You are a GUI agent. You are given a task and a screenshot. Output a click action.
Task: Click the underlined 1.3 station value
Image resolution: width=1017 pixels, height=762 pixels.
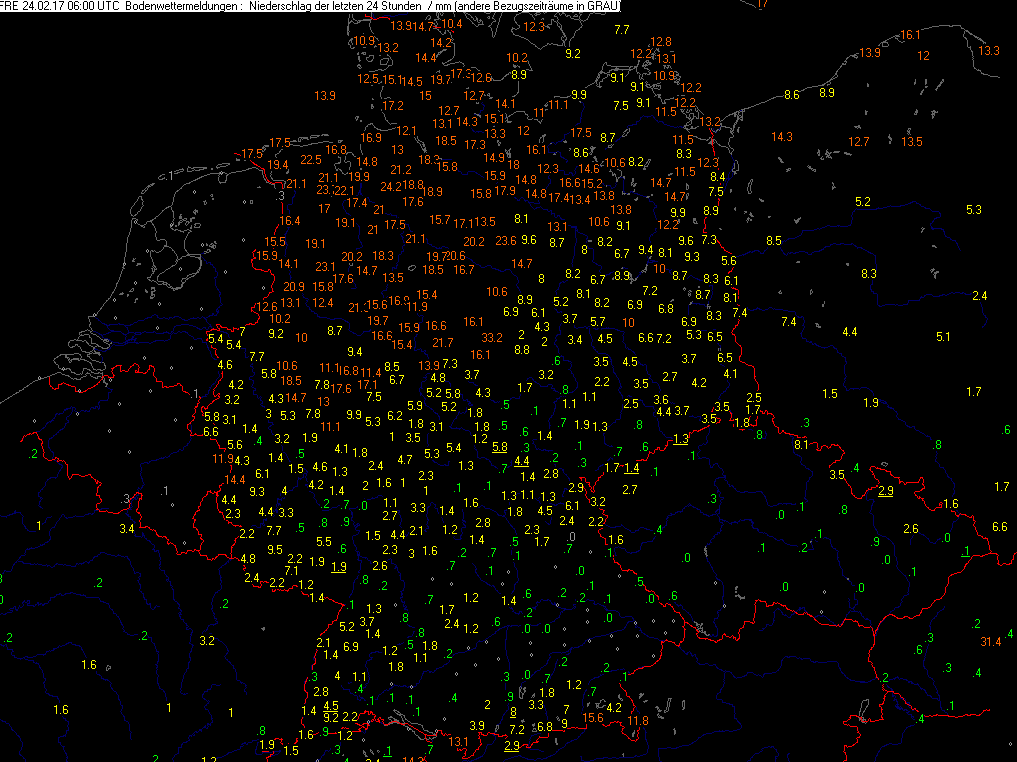coord(681,439)
